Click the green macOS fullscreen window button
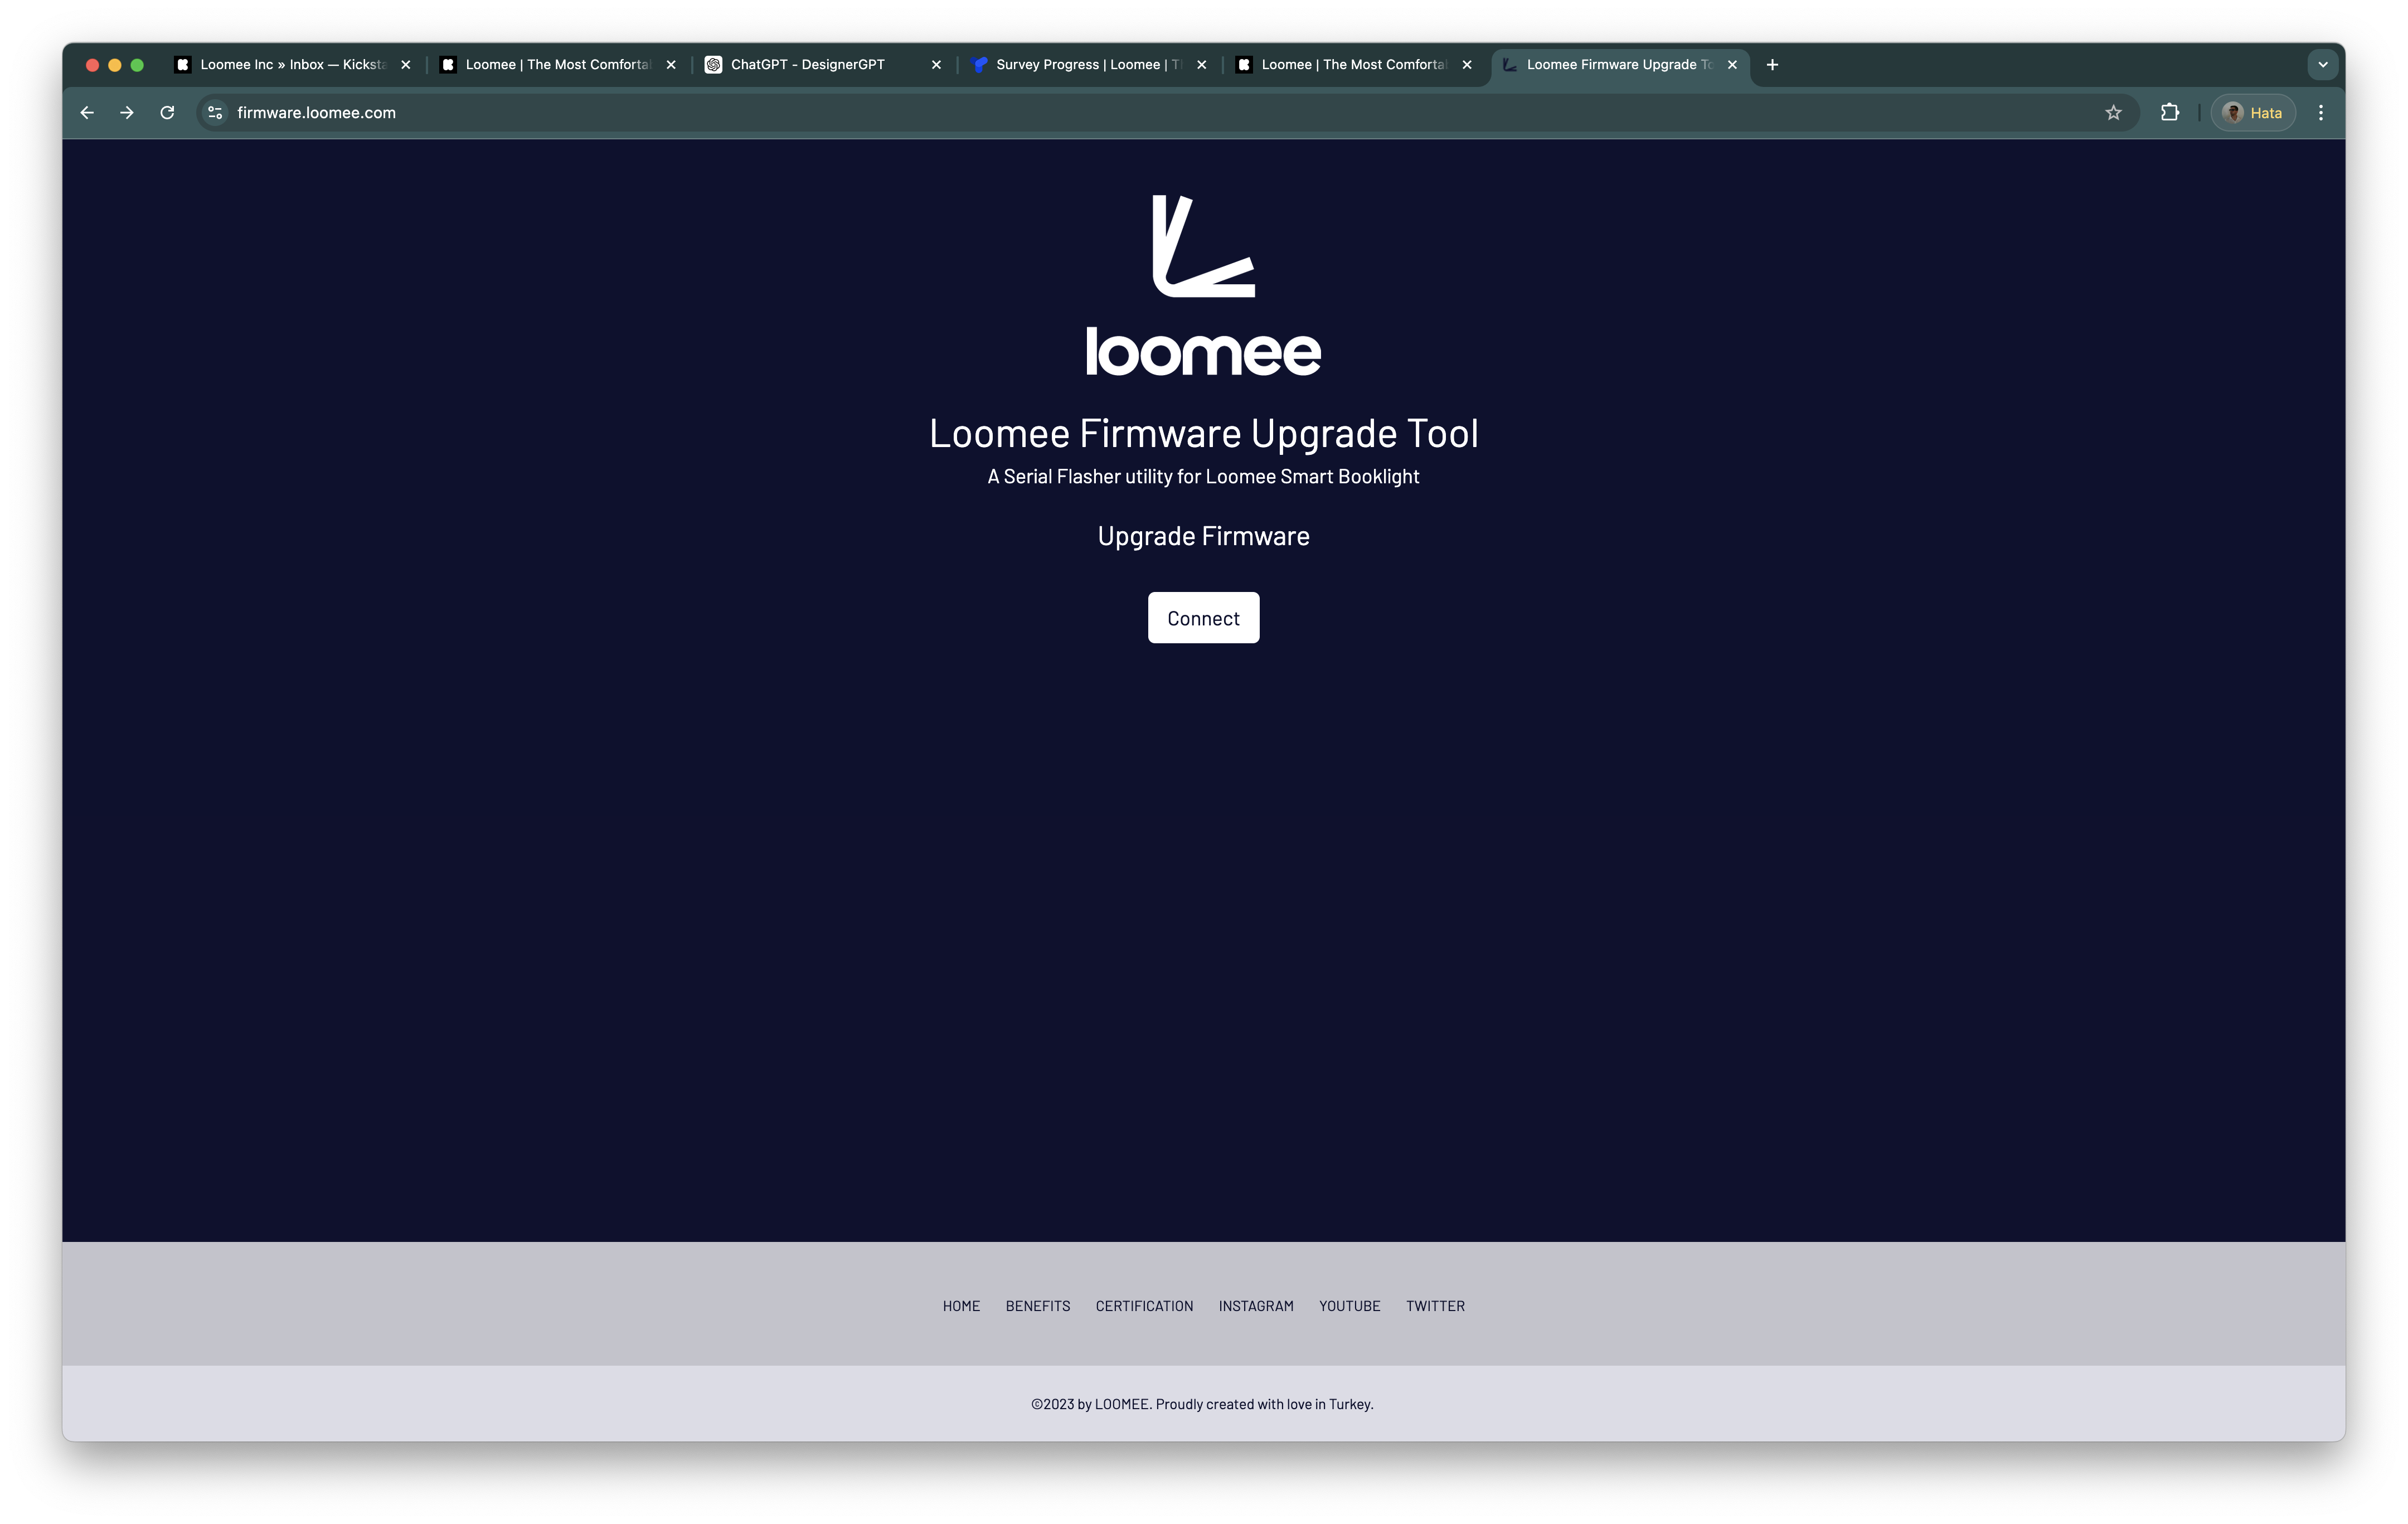This screenshot has height=1524, width=2408. tap(137, 65)
